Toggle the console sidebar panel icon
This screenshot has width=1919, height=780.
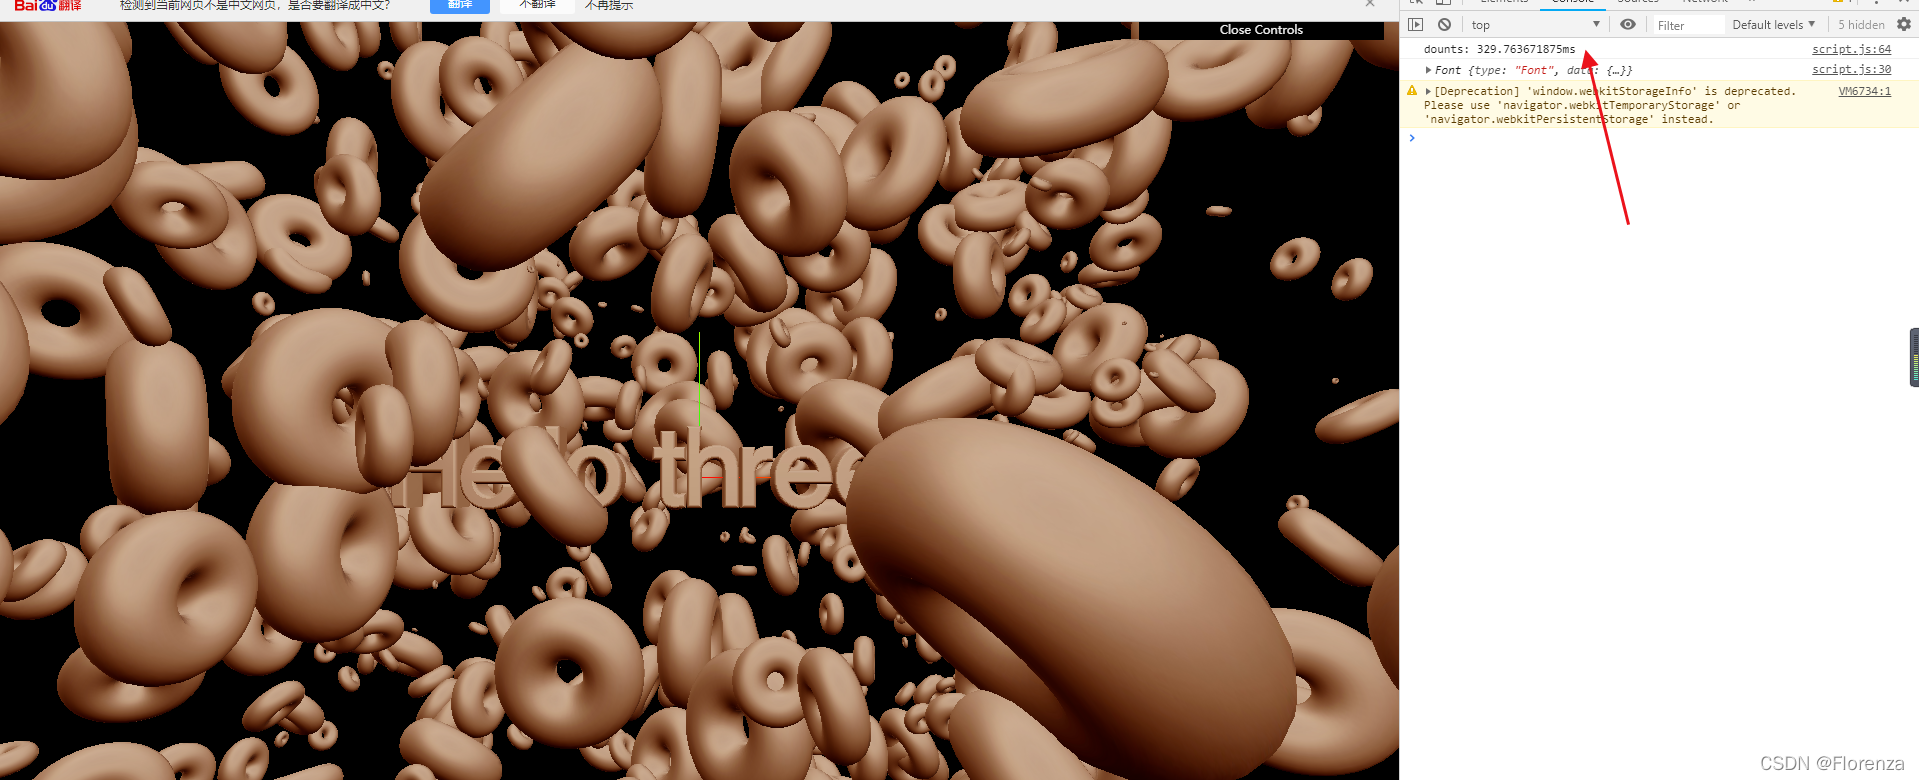pyautogui.click(x=1415, y=25)
